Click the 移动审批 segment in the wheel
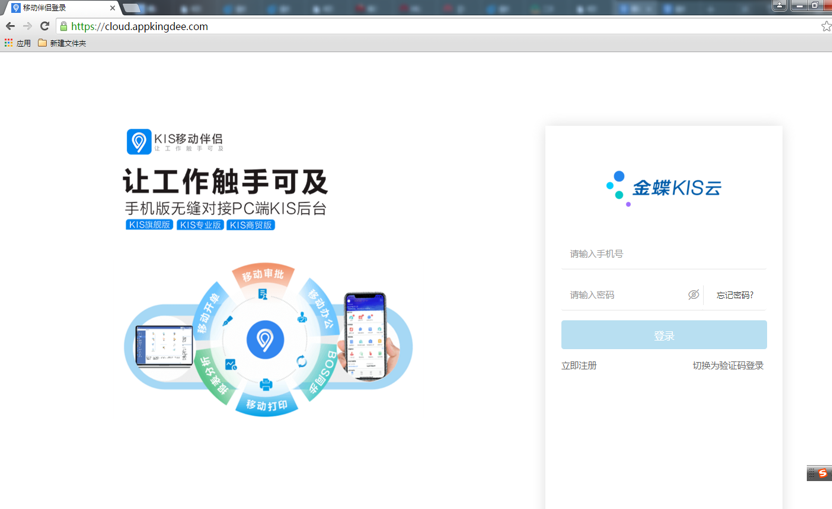The width and height of the screenshot is (832, 509). tap(263, 274)
